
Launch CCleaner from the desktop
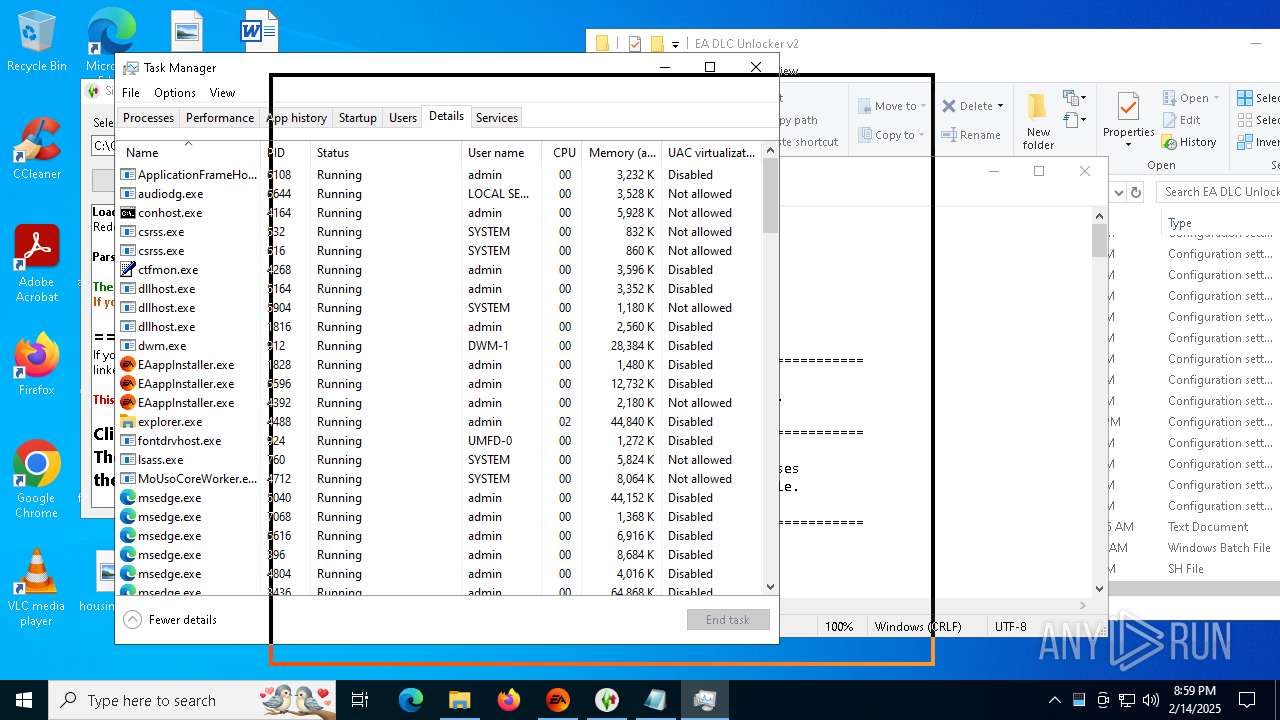pos(36,148)
